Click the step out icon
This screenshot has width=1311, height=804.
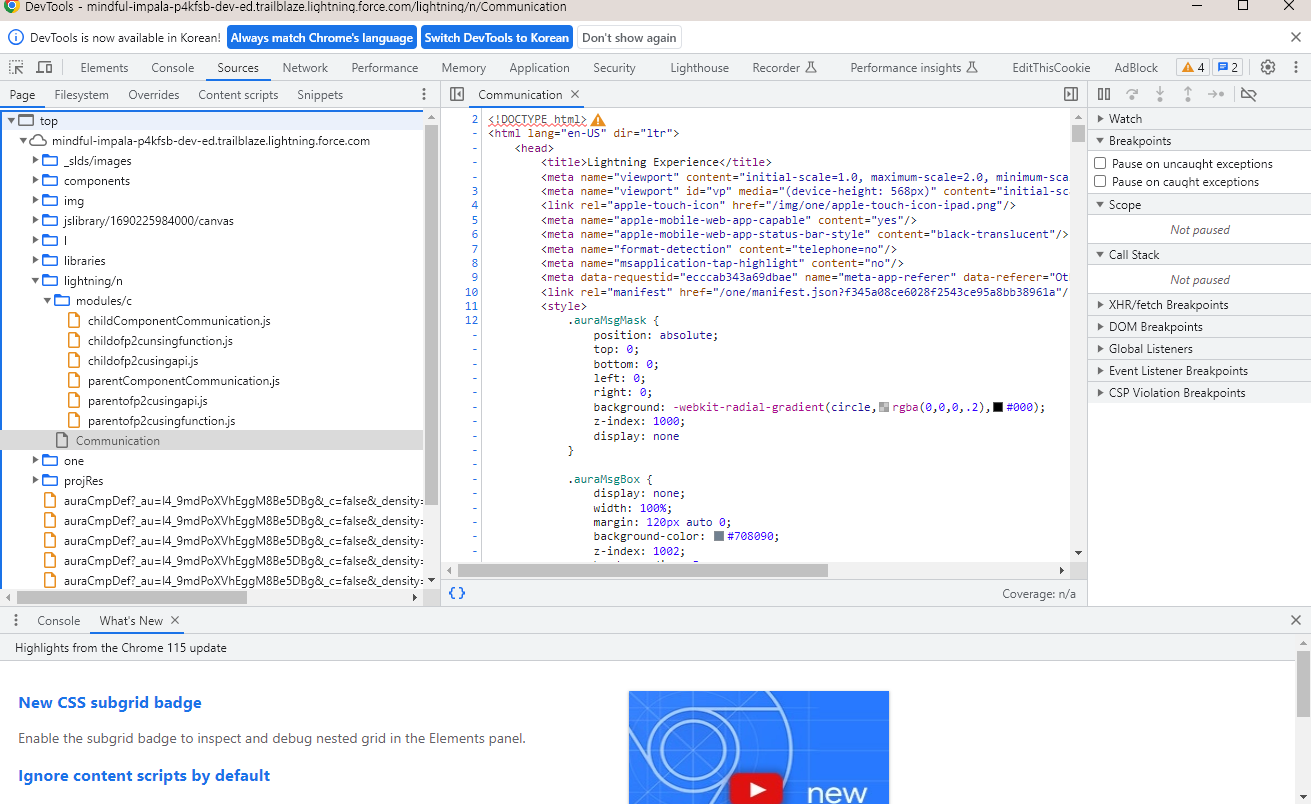tap(1188, 94)
